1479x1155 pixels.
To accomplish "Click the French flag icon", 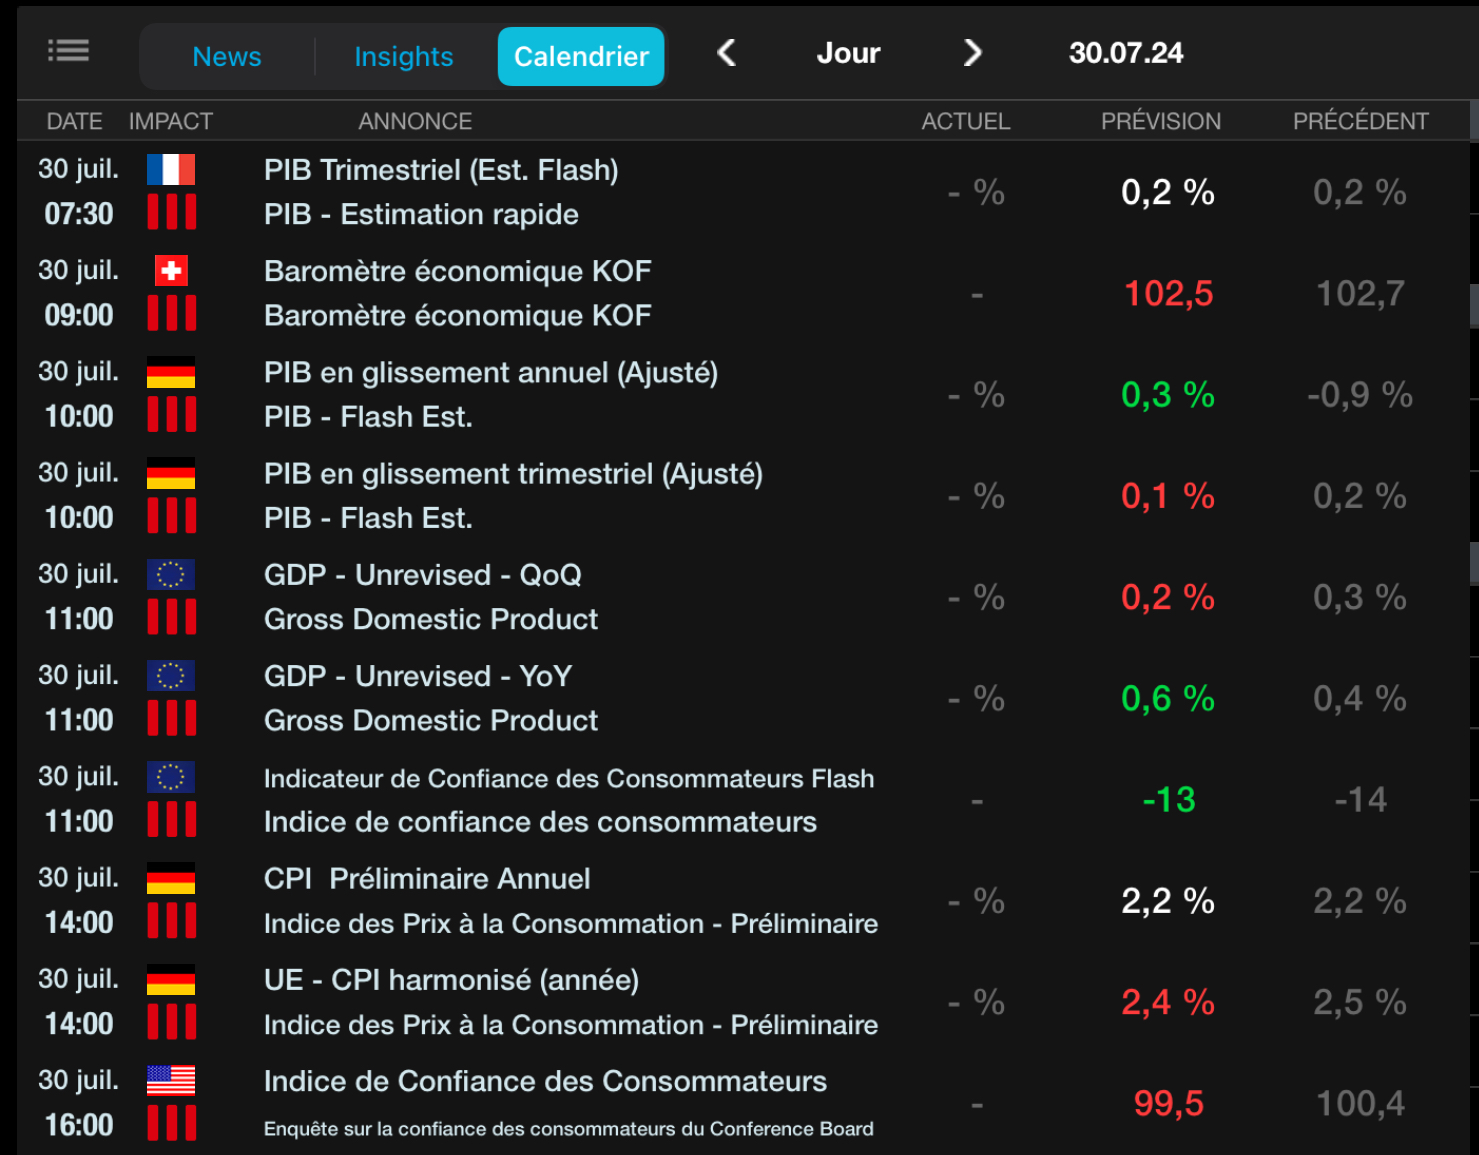I will click(171, 169).
